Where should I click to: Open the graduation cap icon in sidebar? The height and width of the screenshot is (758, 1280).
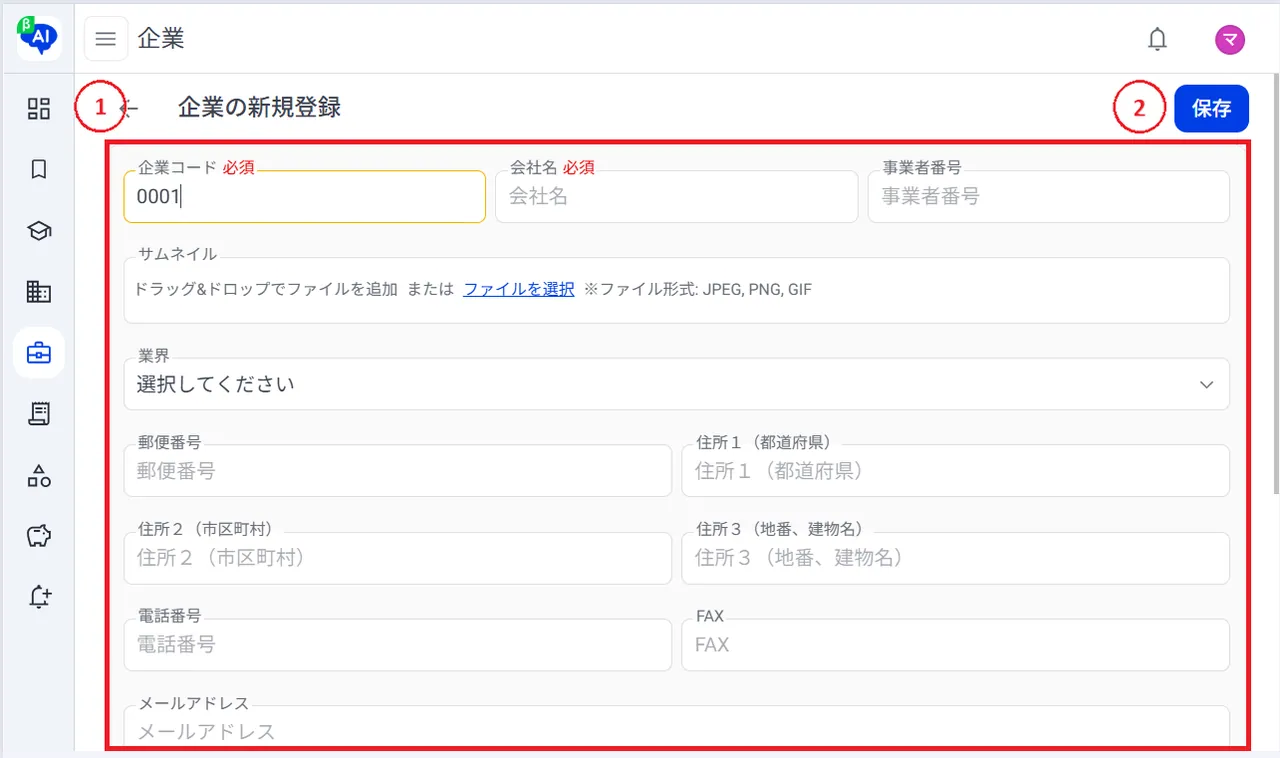click(39, 231)
